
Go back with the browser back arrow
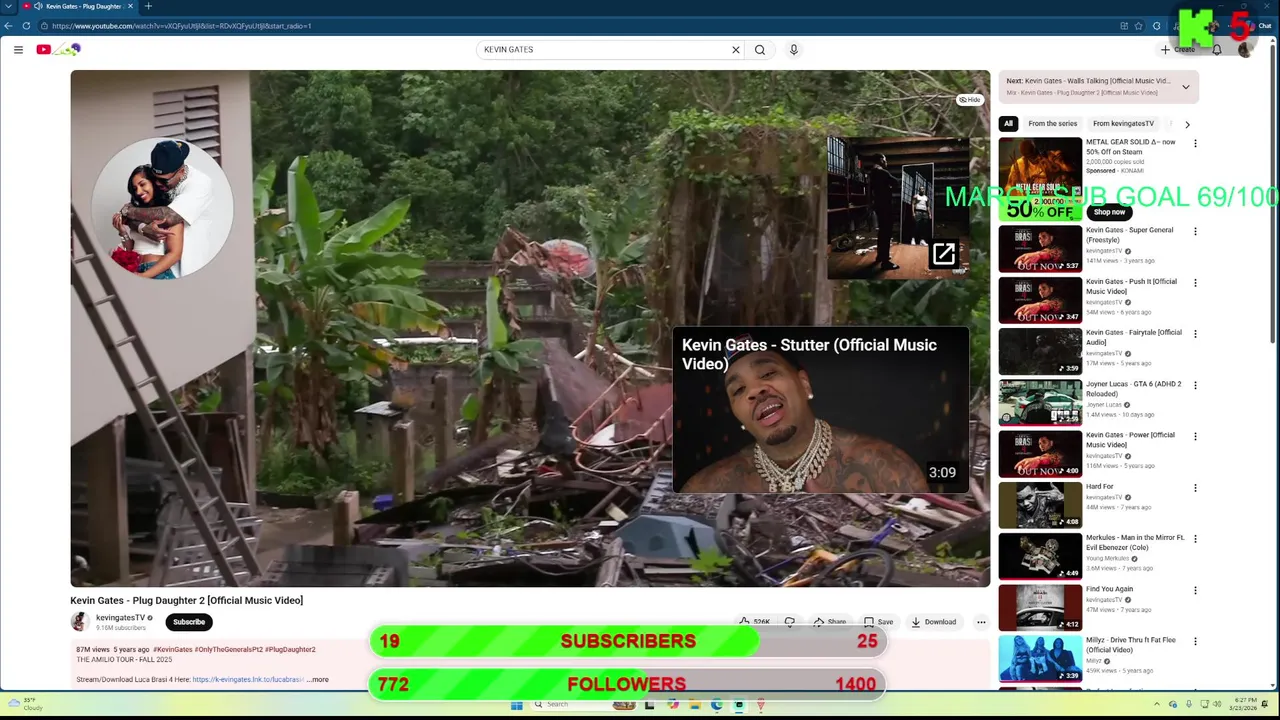pyautogui.click(x=8, y=26)
